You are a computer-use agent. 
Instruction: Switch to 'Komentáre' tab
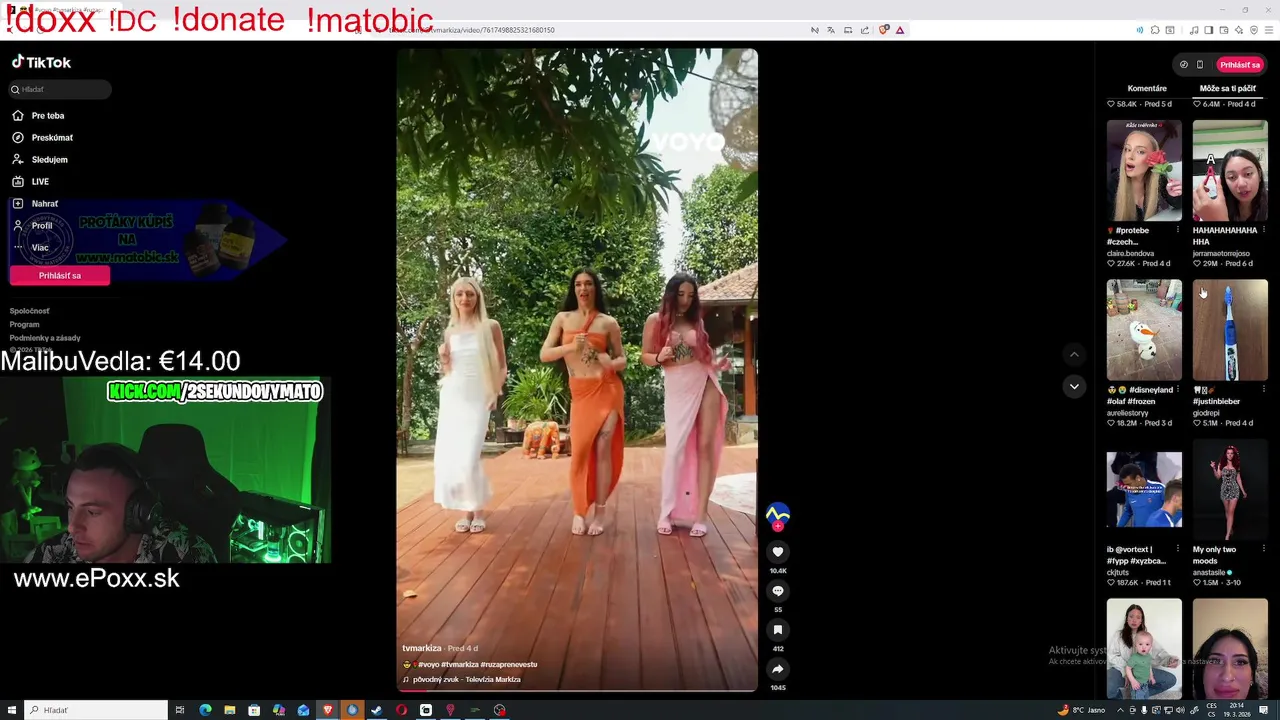tap(1147, 89)
